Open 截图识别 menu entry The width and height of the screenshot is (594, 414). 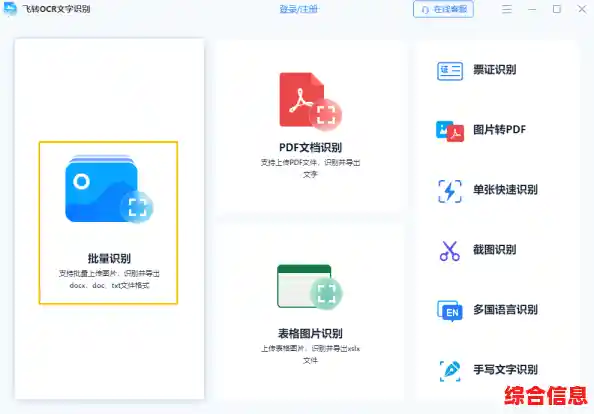(494, 250)
